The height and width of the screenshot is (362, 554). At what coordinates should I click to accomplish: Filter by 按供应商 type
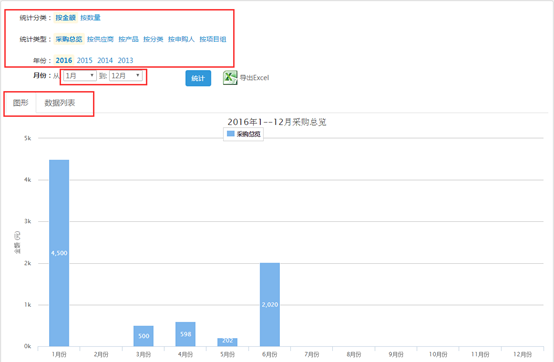pyautogui.click(x=100, y=39)
